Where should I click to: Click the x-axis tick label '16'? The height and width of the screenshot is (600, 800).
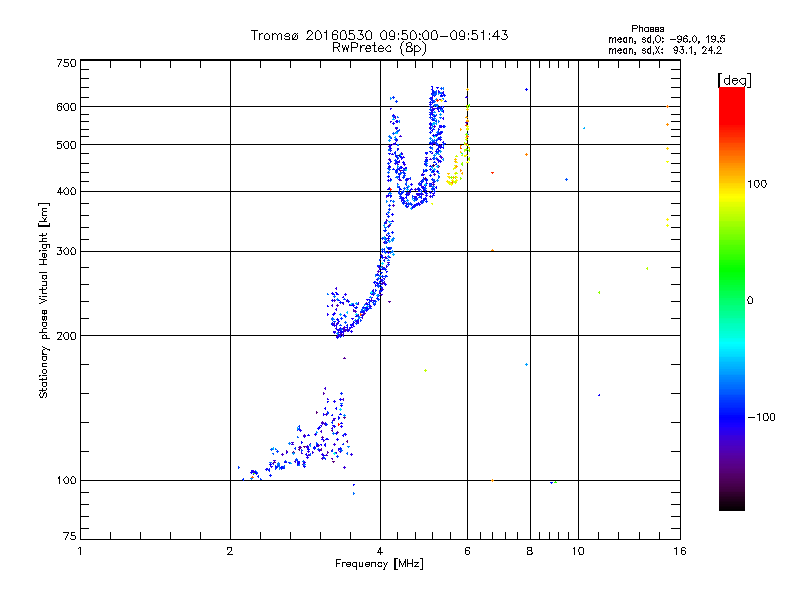click(x=680, y=551)
